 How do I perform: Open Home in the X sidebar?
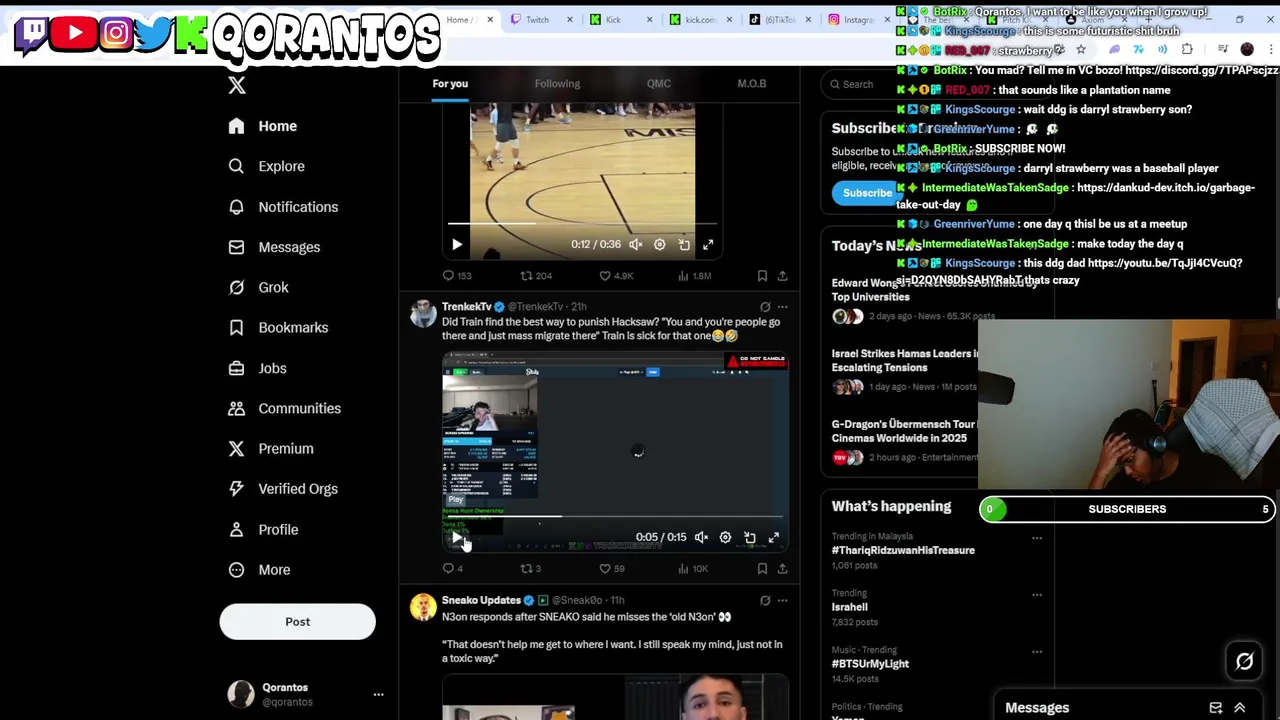click(x=263, y=126)
